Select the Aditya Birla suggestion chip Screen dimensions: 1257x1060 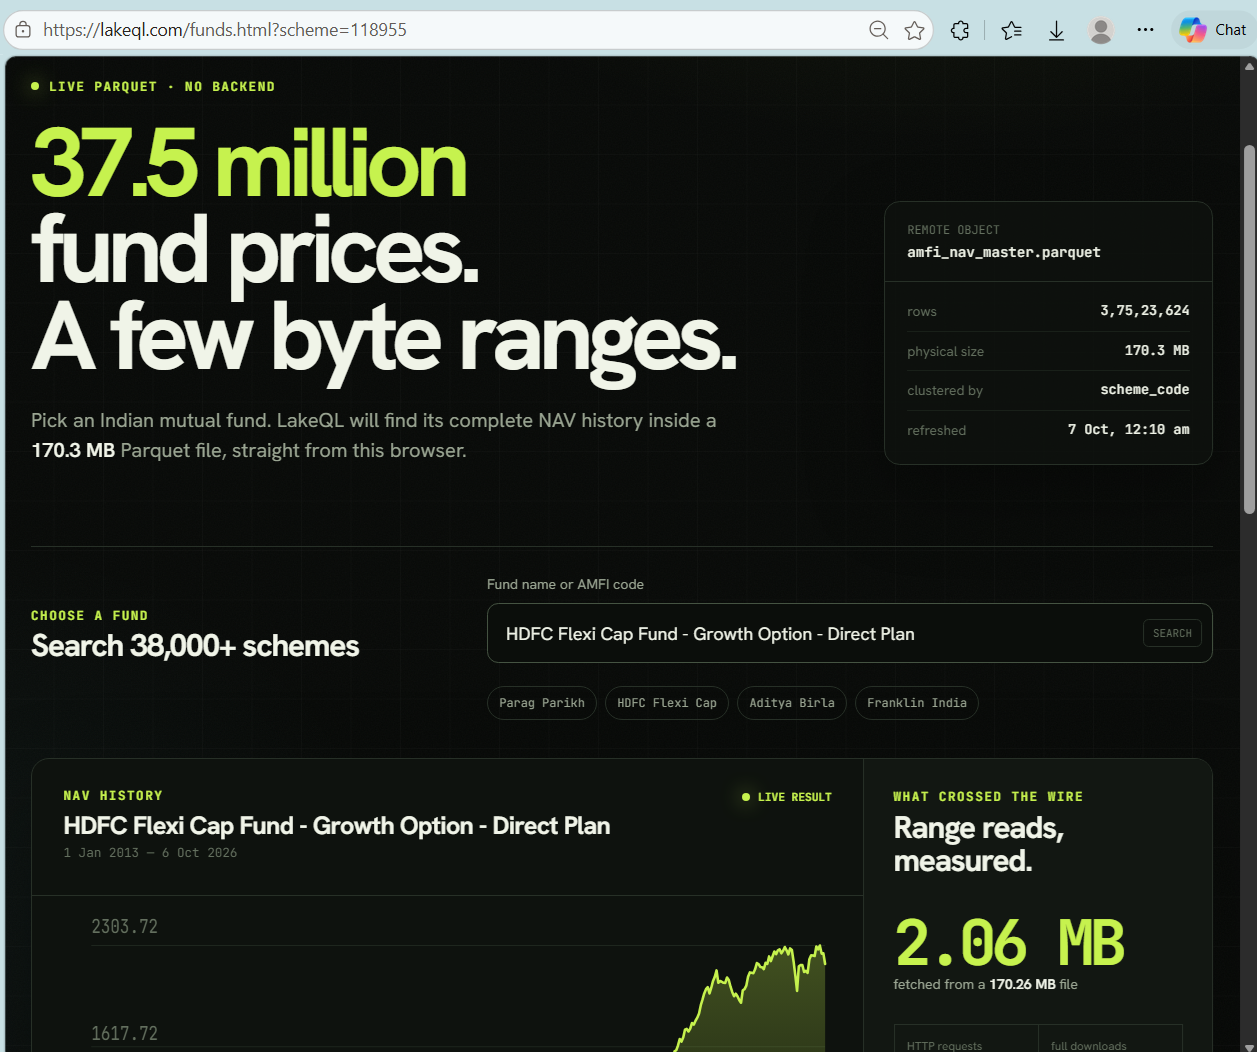click(x=792, y=703)
